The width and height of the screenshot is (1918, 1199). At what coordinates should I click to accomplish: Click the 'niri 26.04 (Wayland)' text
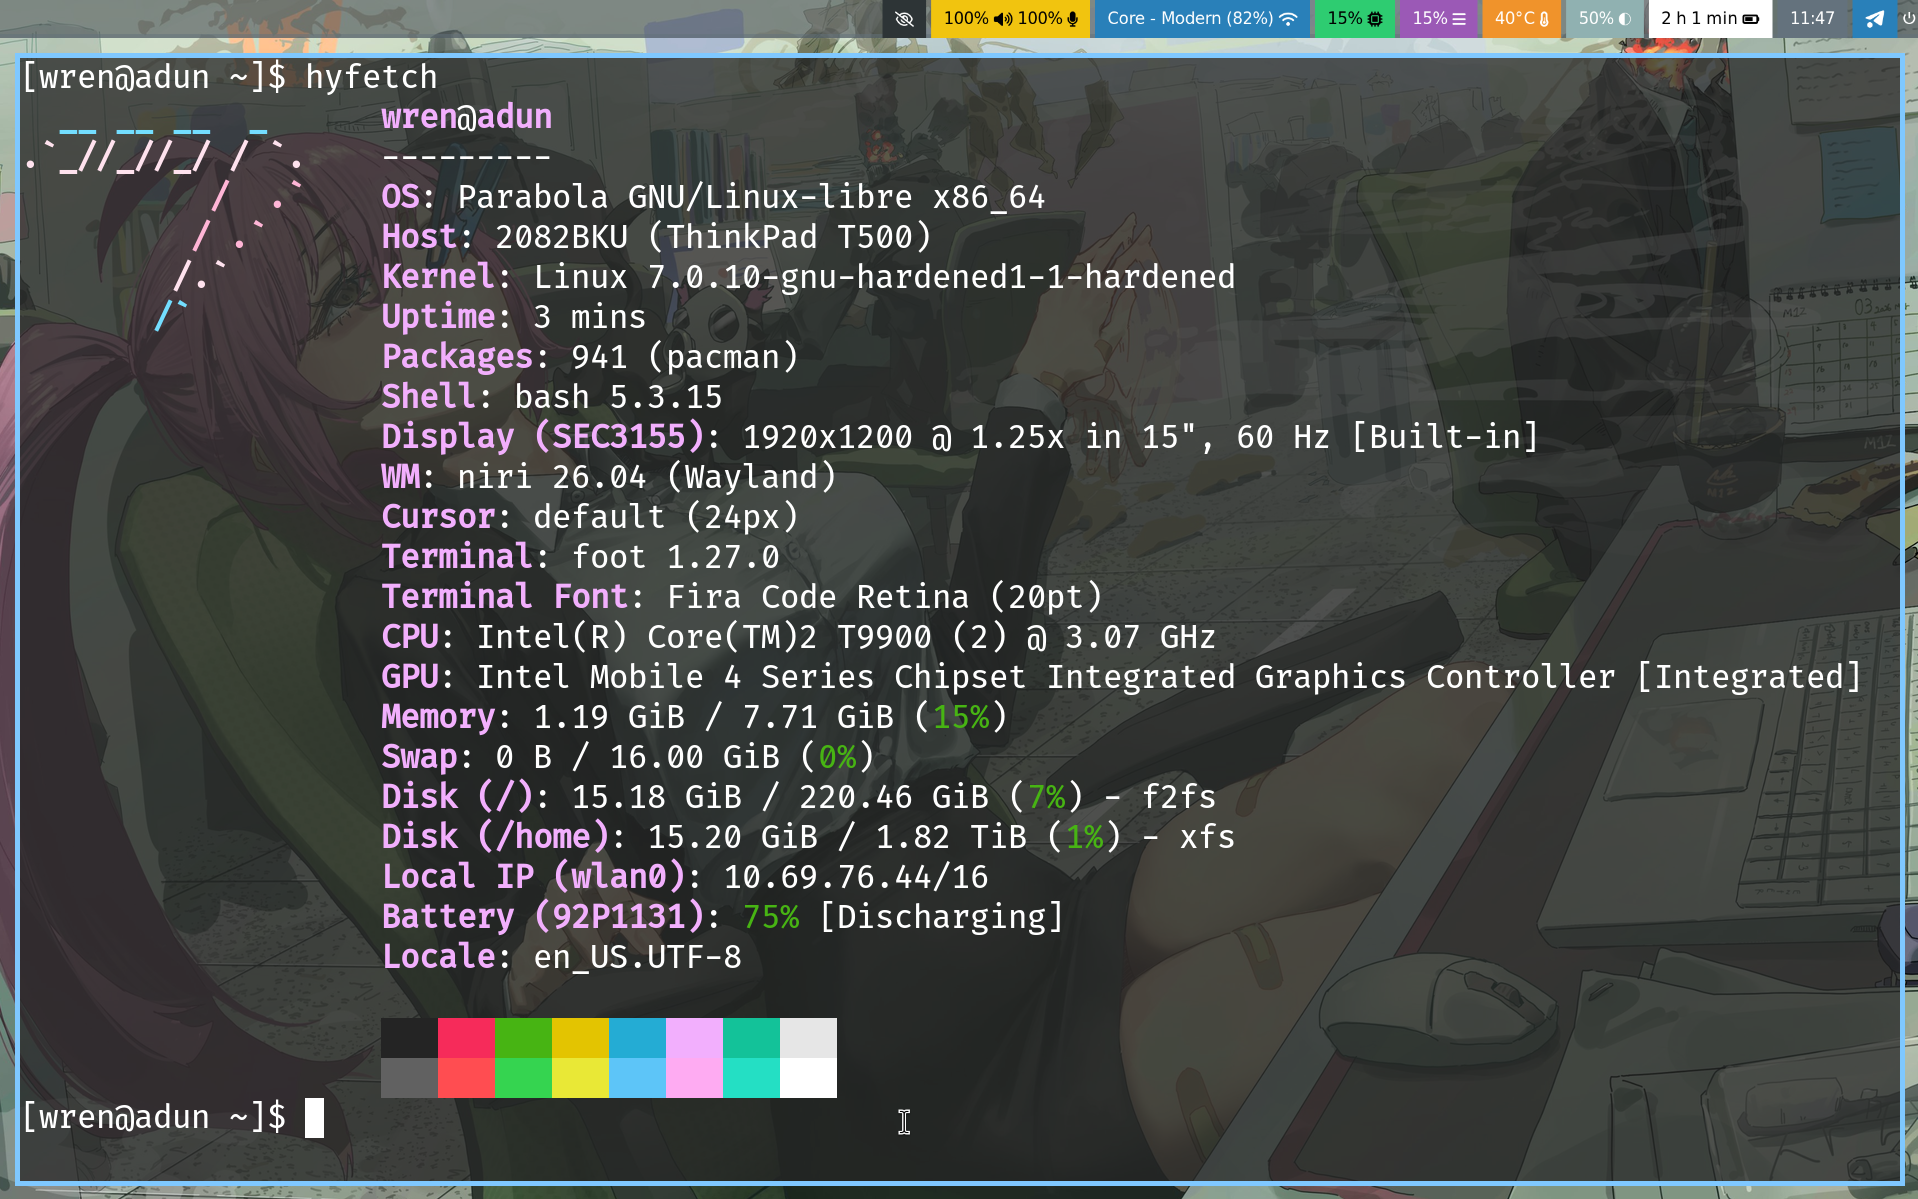tap(646, 477)
